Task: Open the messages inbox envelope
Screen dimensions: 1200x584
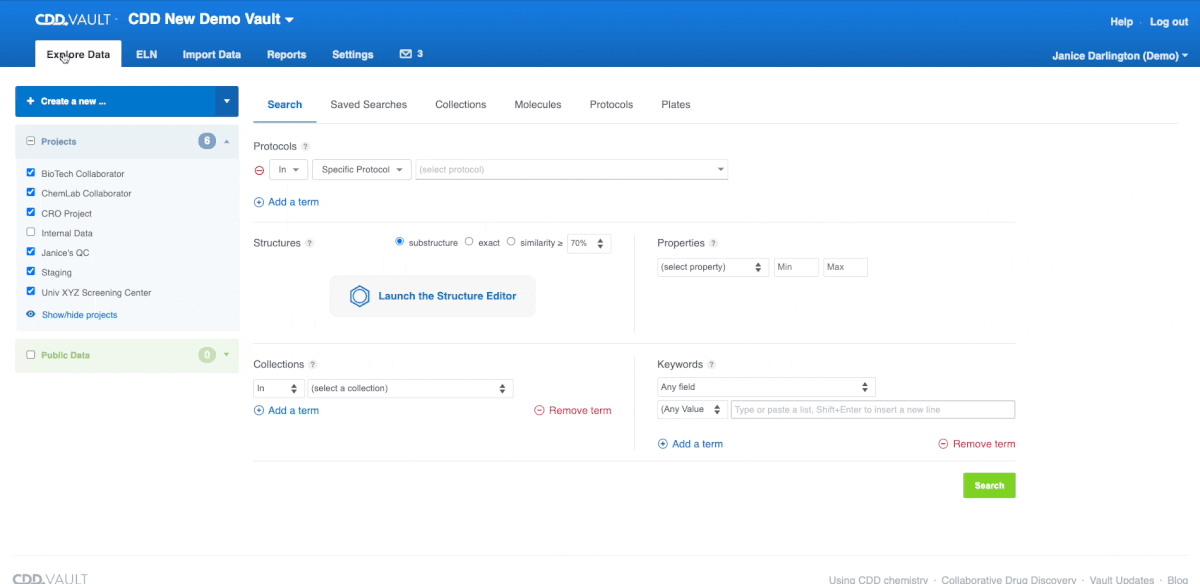Action: coord(404,55)
